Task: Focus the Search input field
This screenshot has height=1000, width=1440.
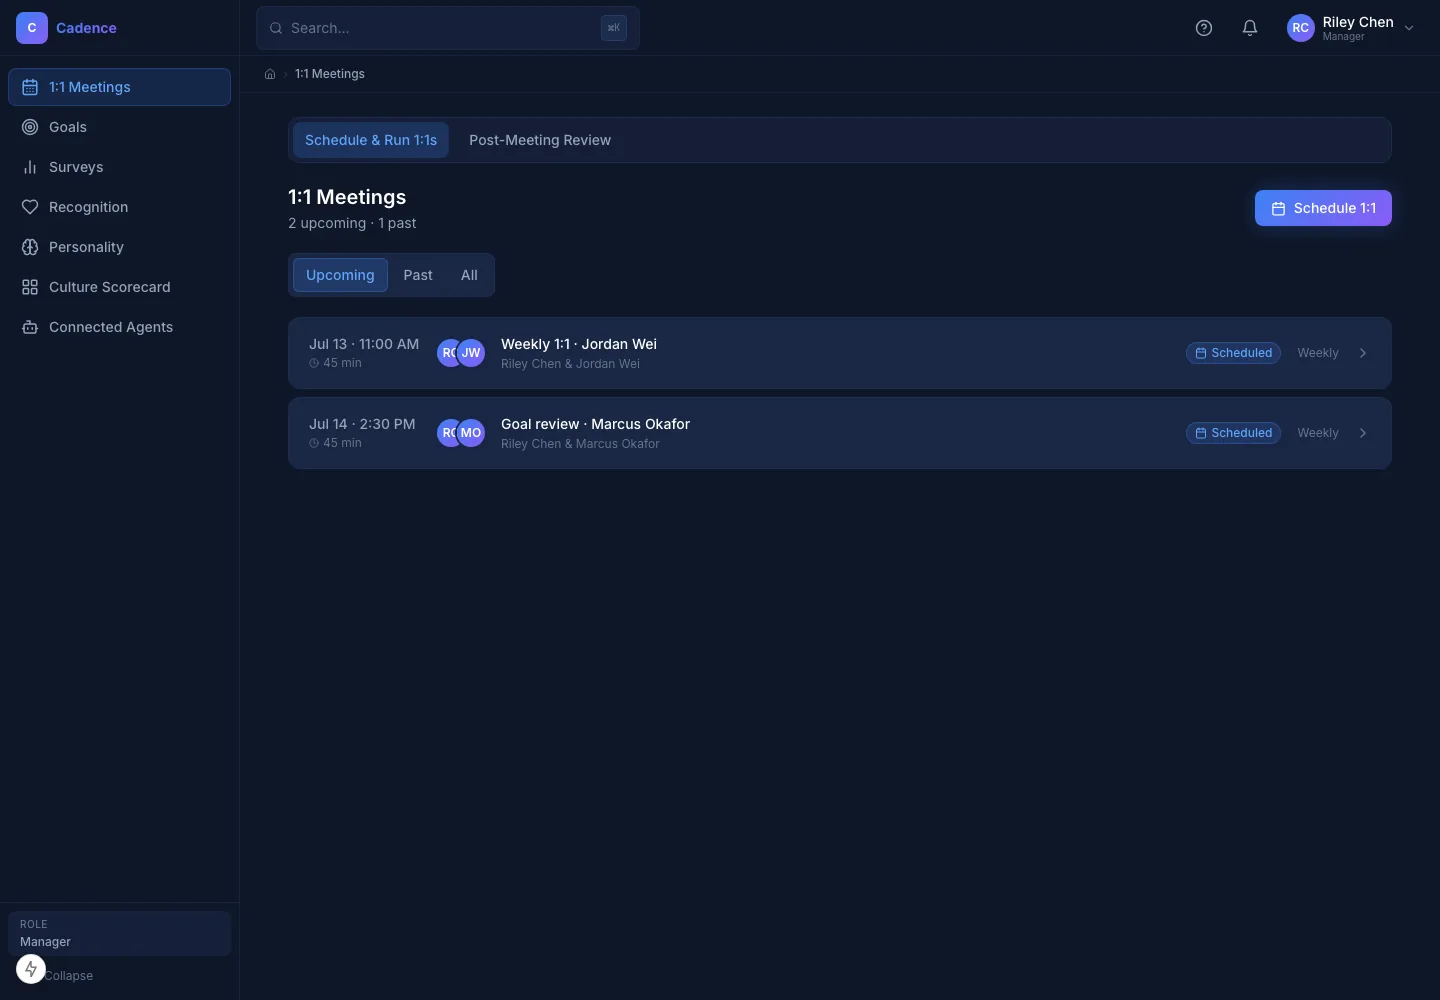Action: (448, 28)
